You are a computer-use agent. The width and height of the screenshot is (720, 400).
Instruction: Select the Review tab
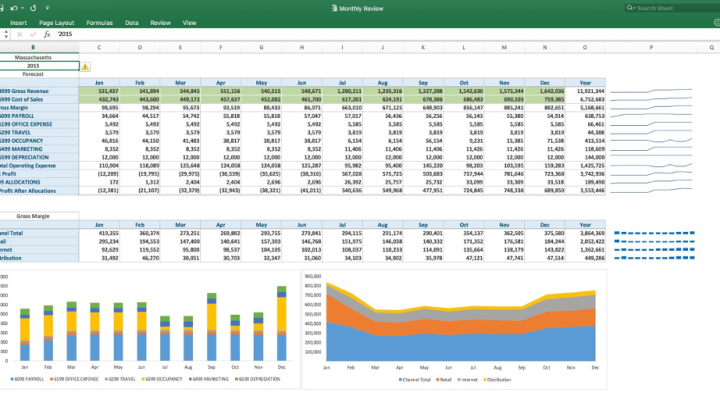160,23
